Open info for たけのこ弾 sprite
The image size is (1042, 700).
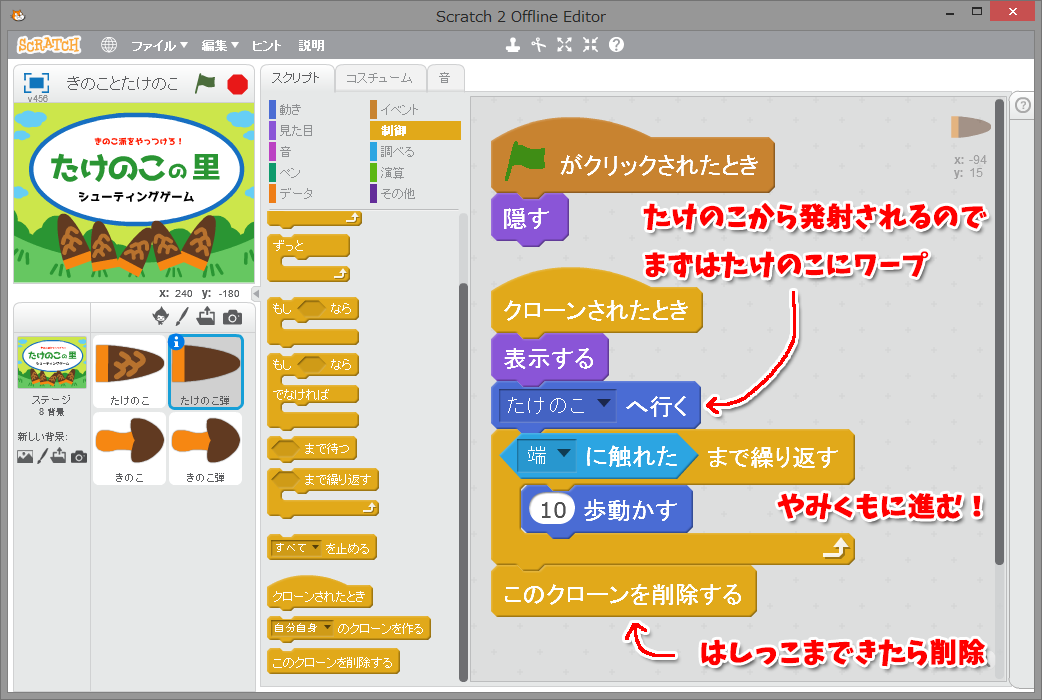click(x=176, y=342)
